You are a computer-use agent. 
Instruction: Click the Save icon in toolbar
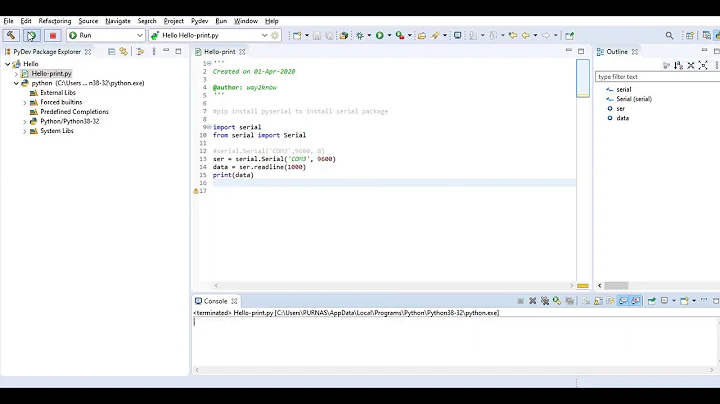click(x=317, y=35)
